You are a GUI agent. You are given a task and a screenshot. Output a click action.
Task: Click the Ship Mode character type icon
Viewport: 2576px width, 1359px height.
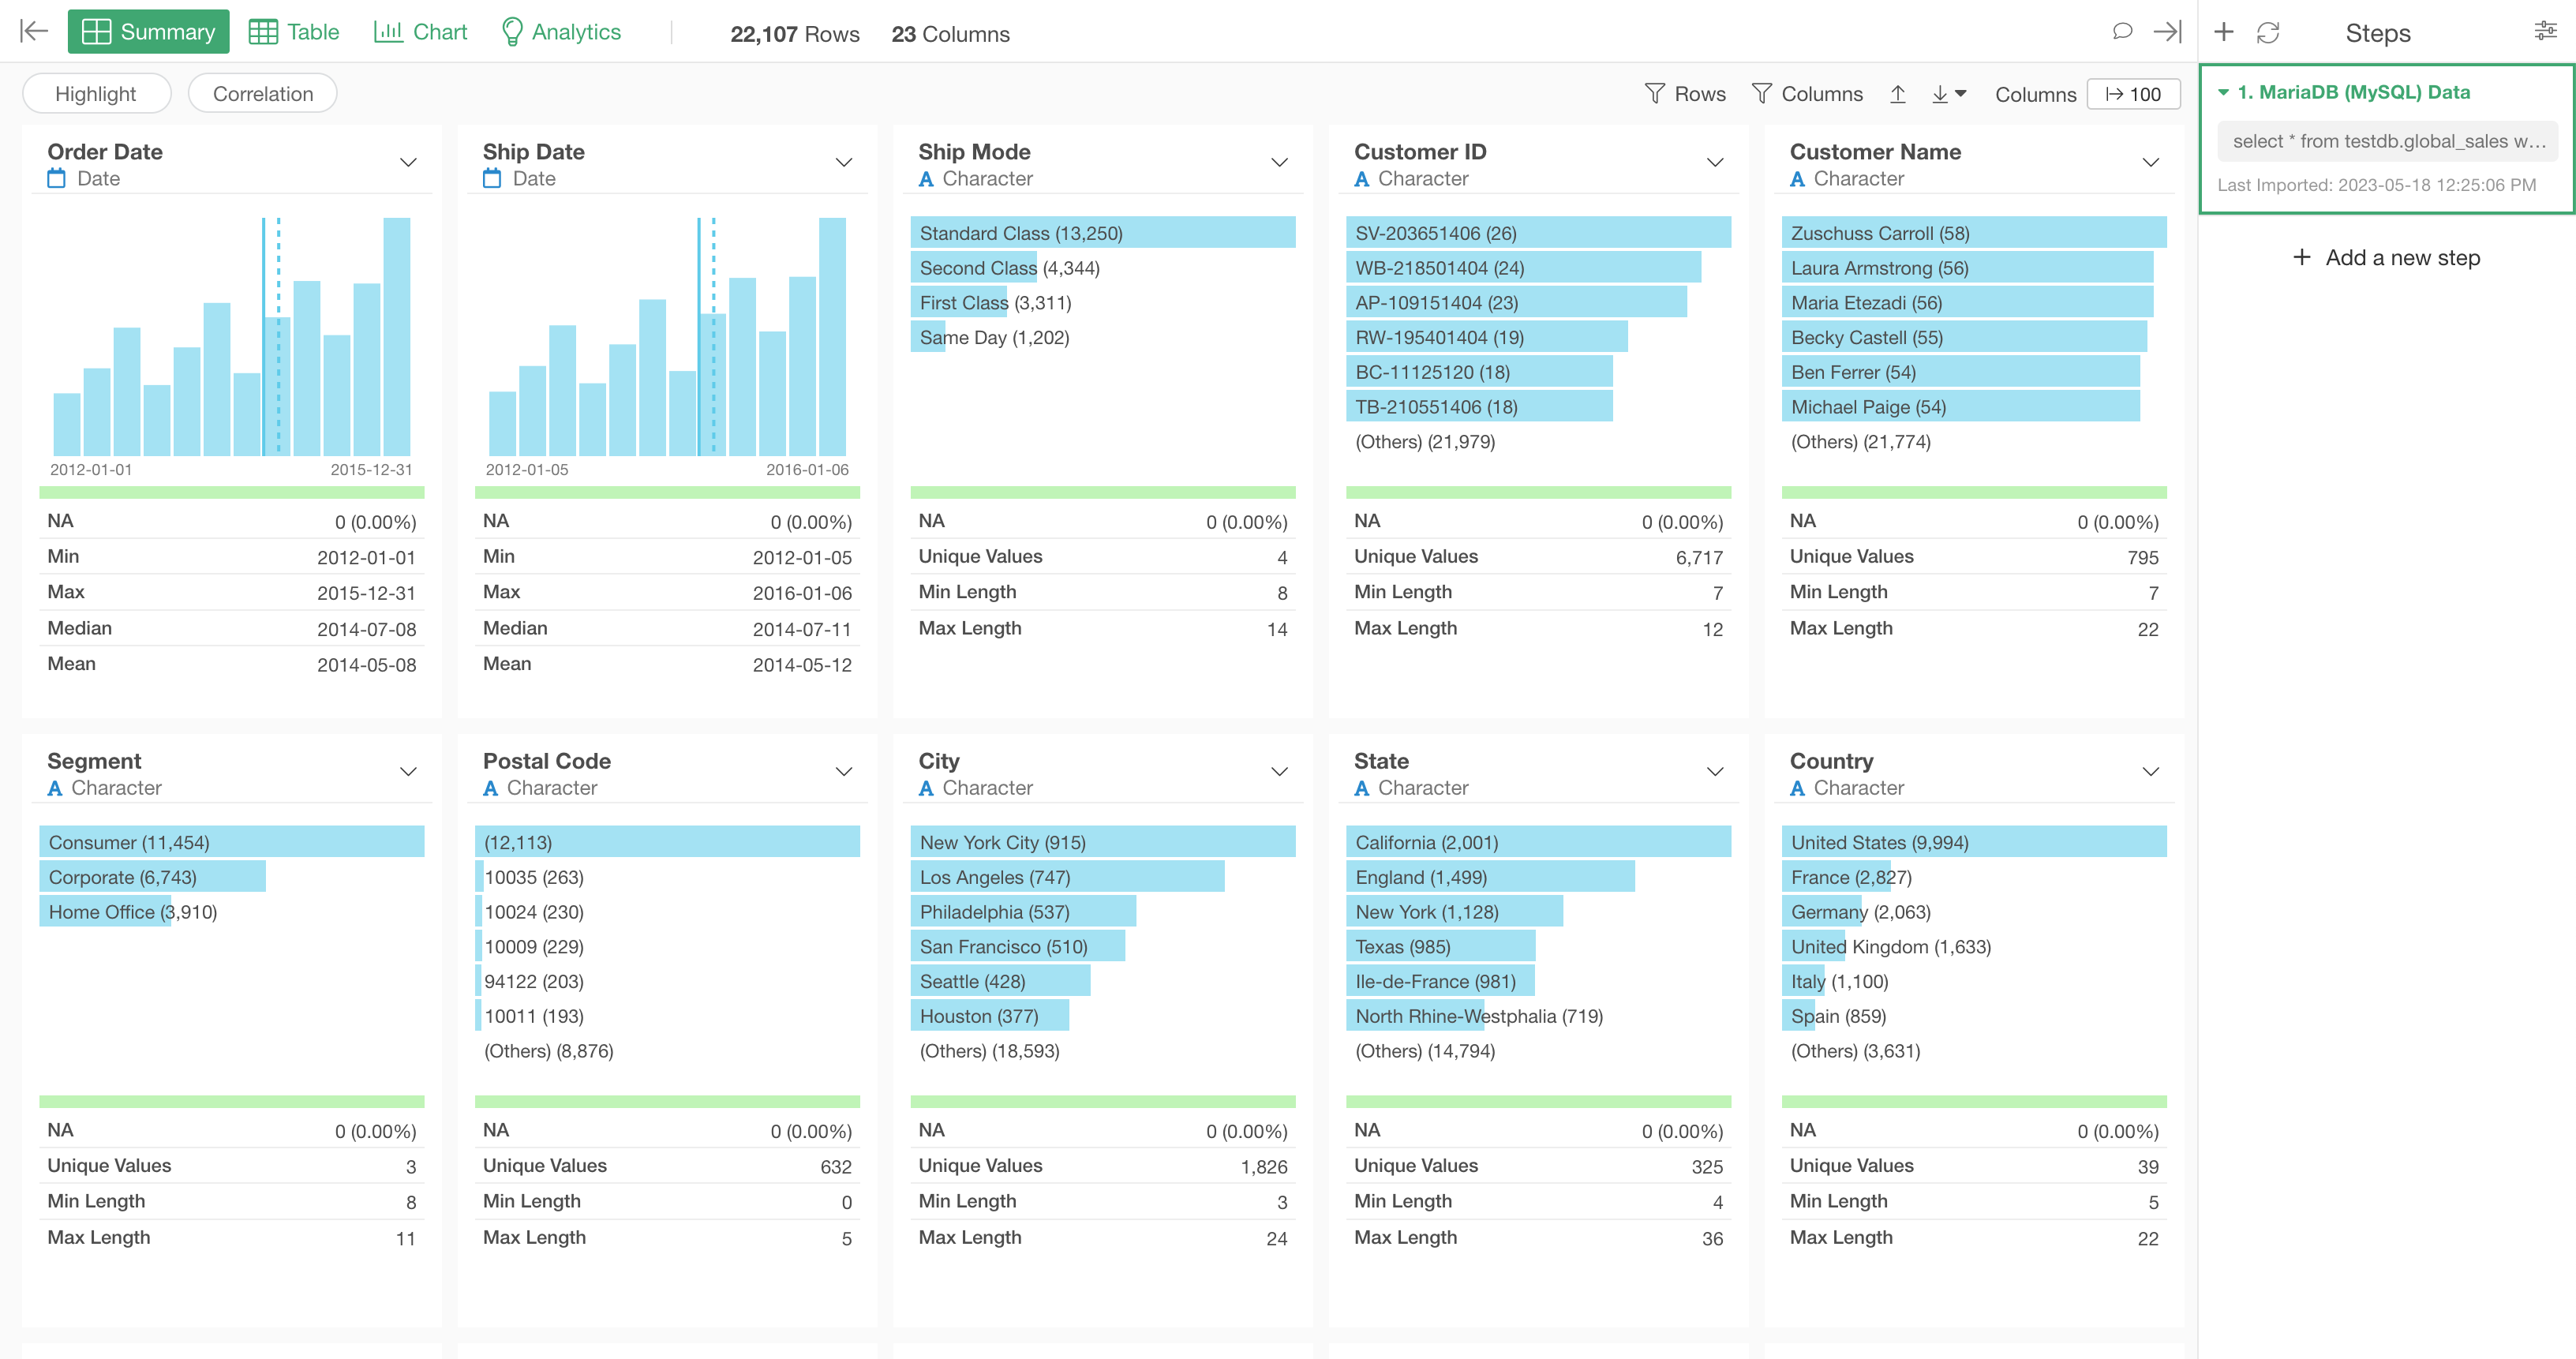[x=926, y=179]
